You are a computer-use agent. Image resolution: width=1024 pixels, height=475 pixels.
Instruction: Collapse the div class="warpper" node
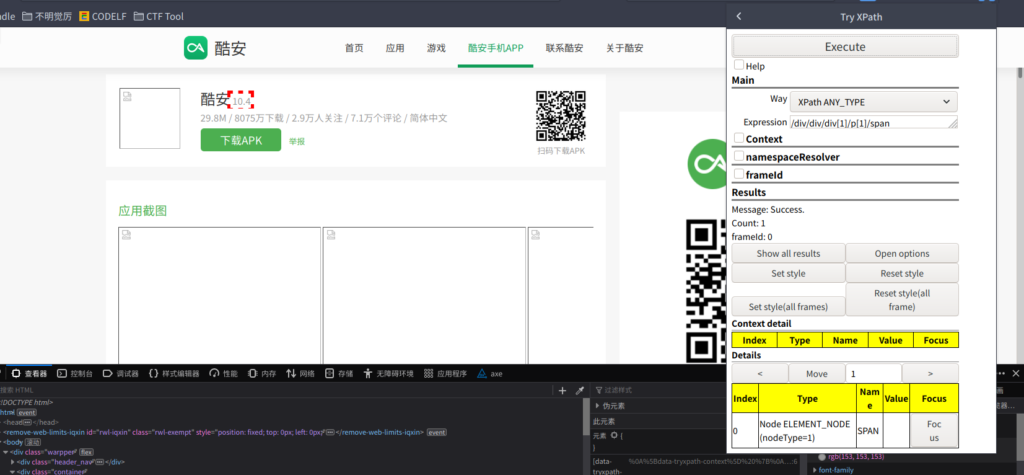[x=5, y=451]
